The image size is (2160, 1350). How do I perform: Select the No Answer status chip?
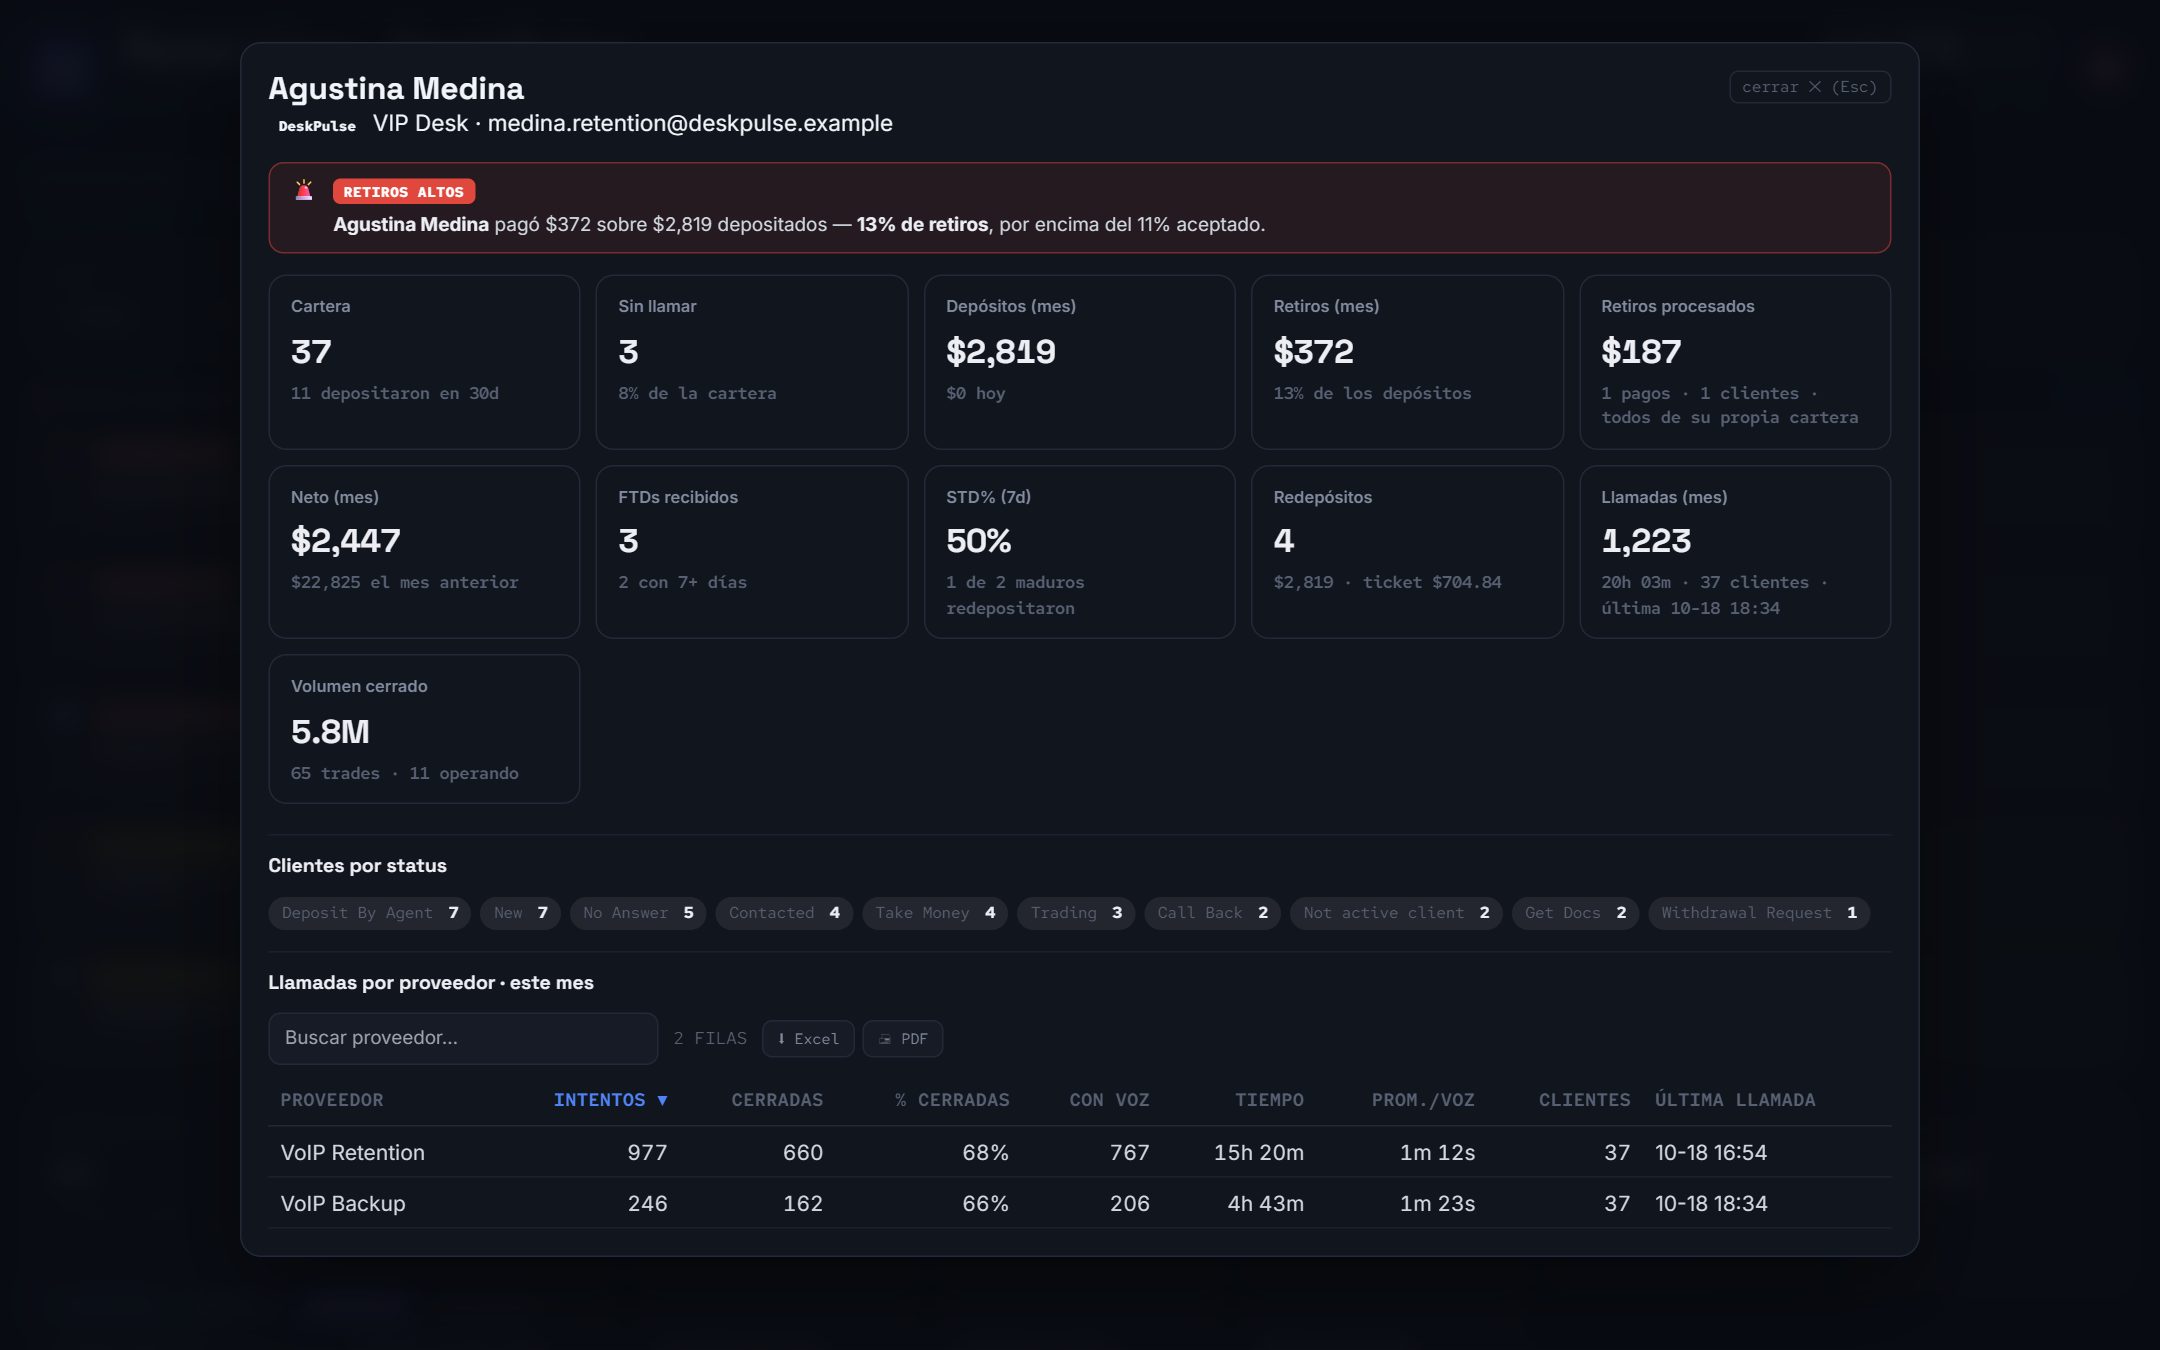pyautogui.click(x=638, y=913)
